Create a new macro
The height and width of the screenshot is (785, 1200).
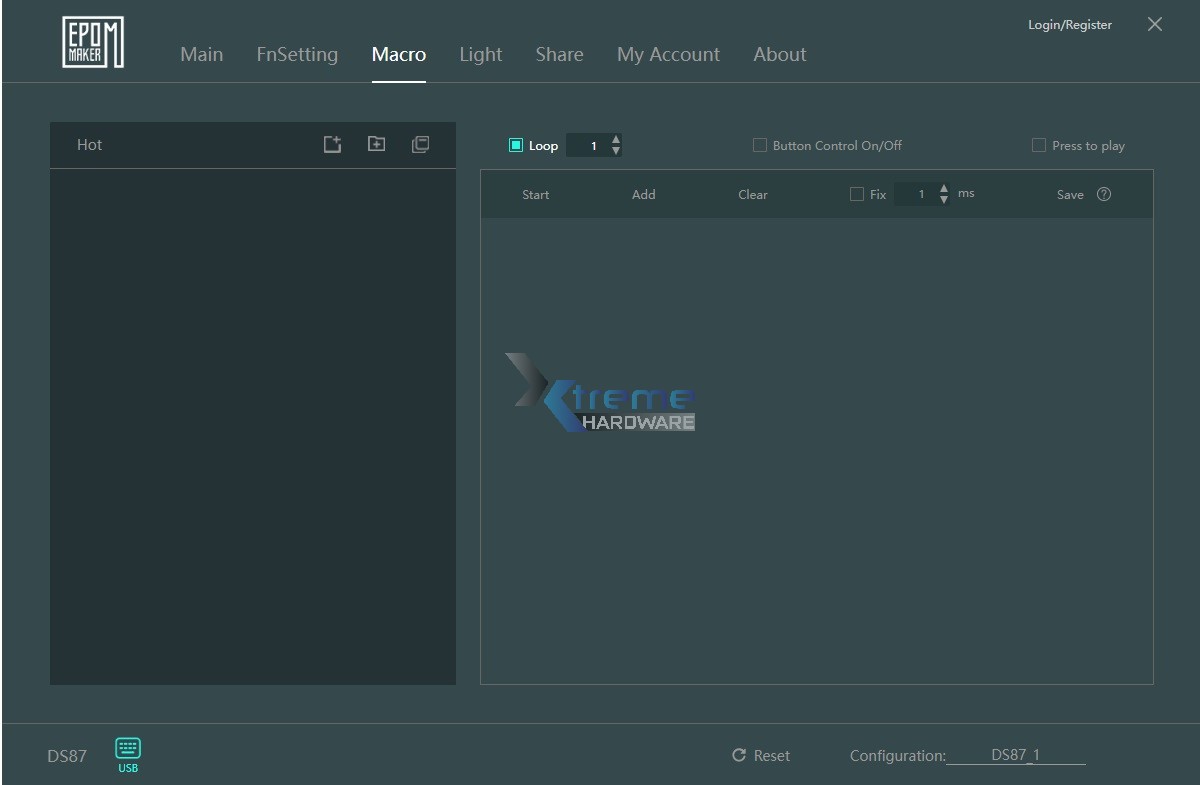pos(331,144)
